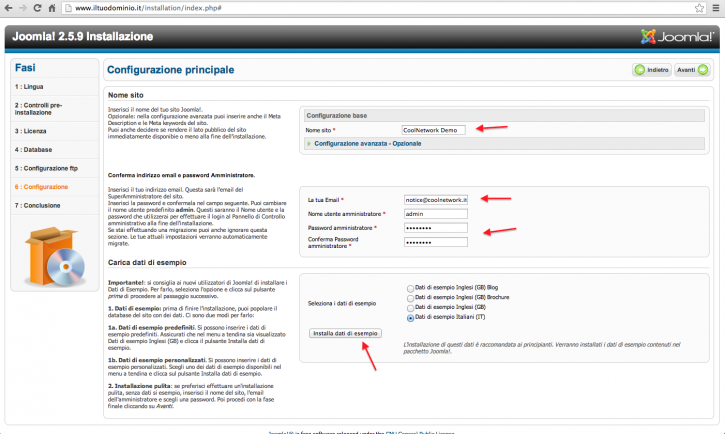The height and width of the screenshot is (434, 725).
Task: Click Installa dati di esempio button
Action: [x=345, y=333]
